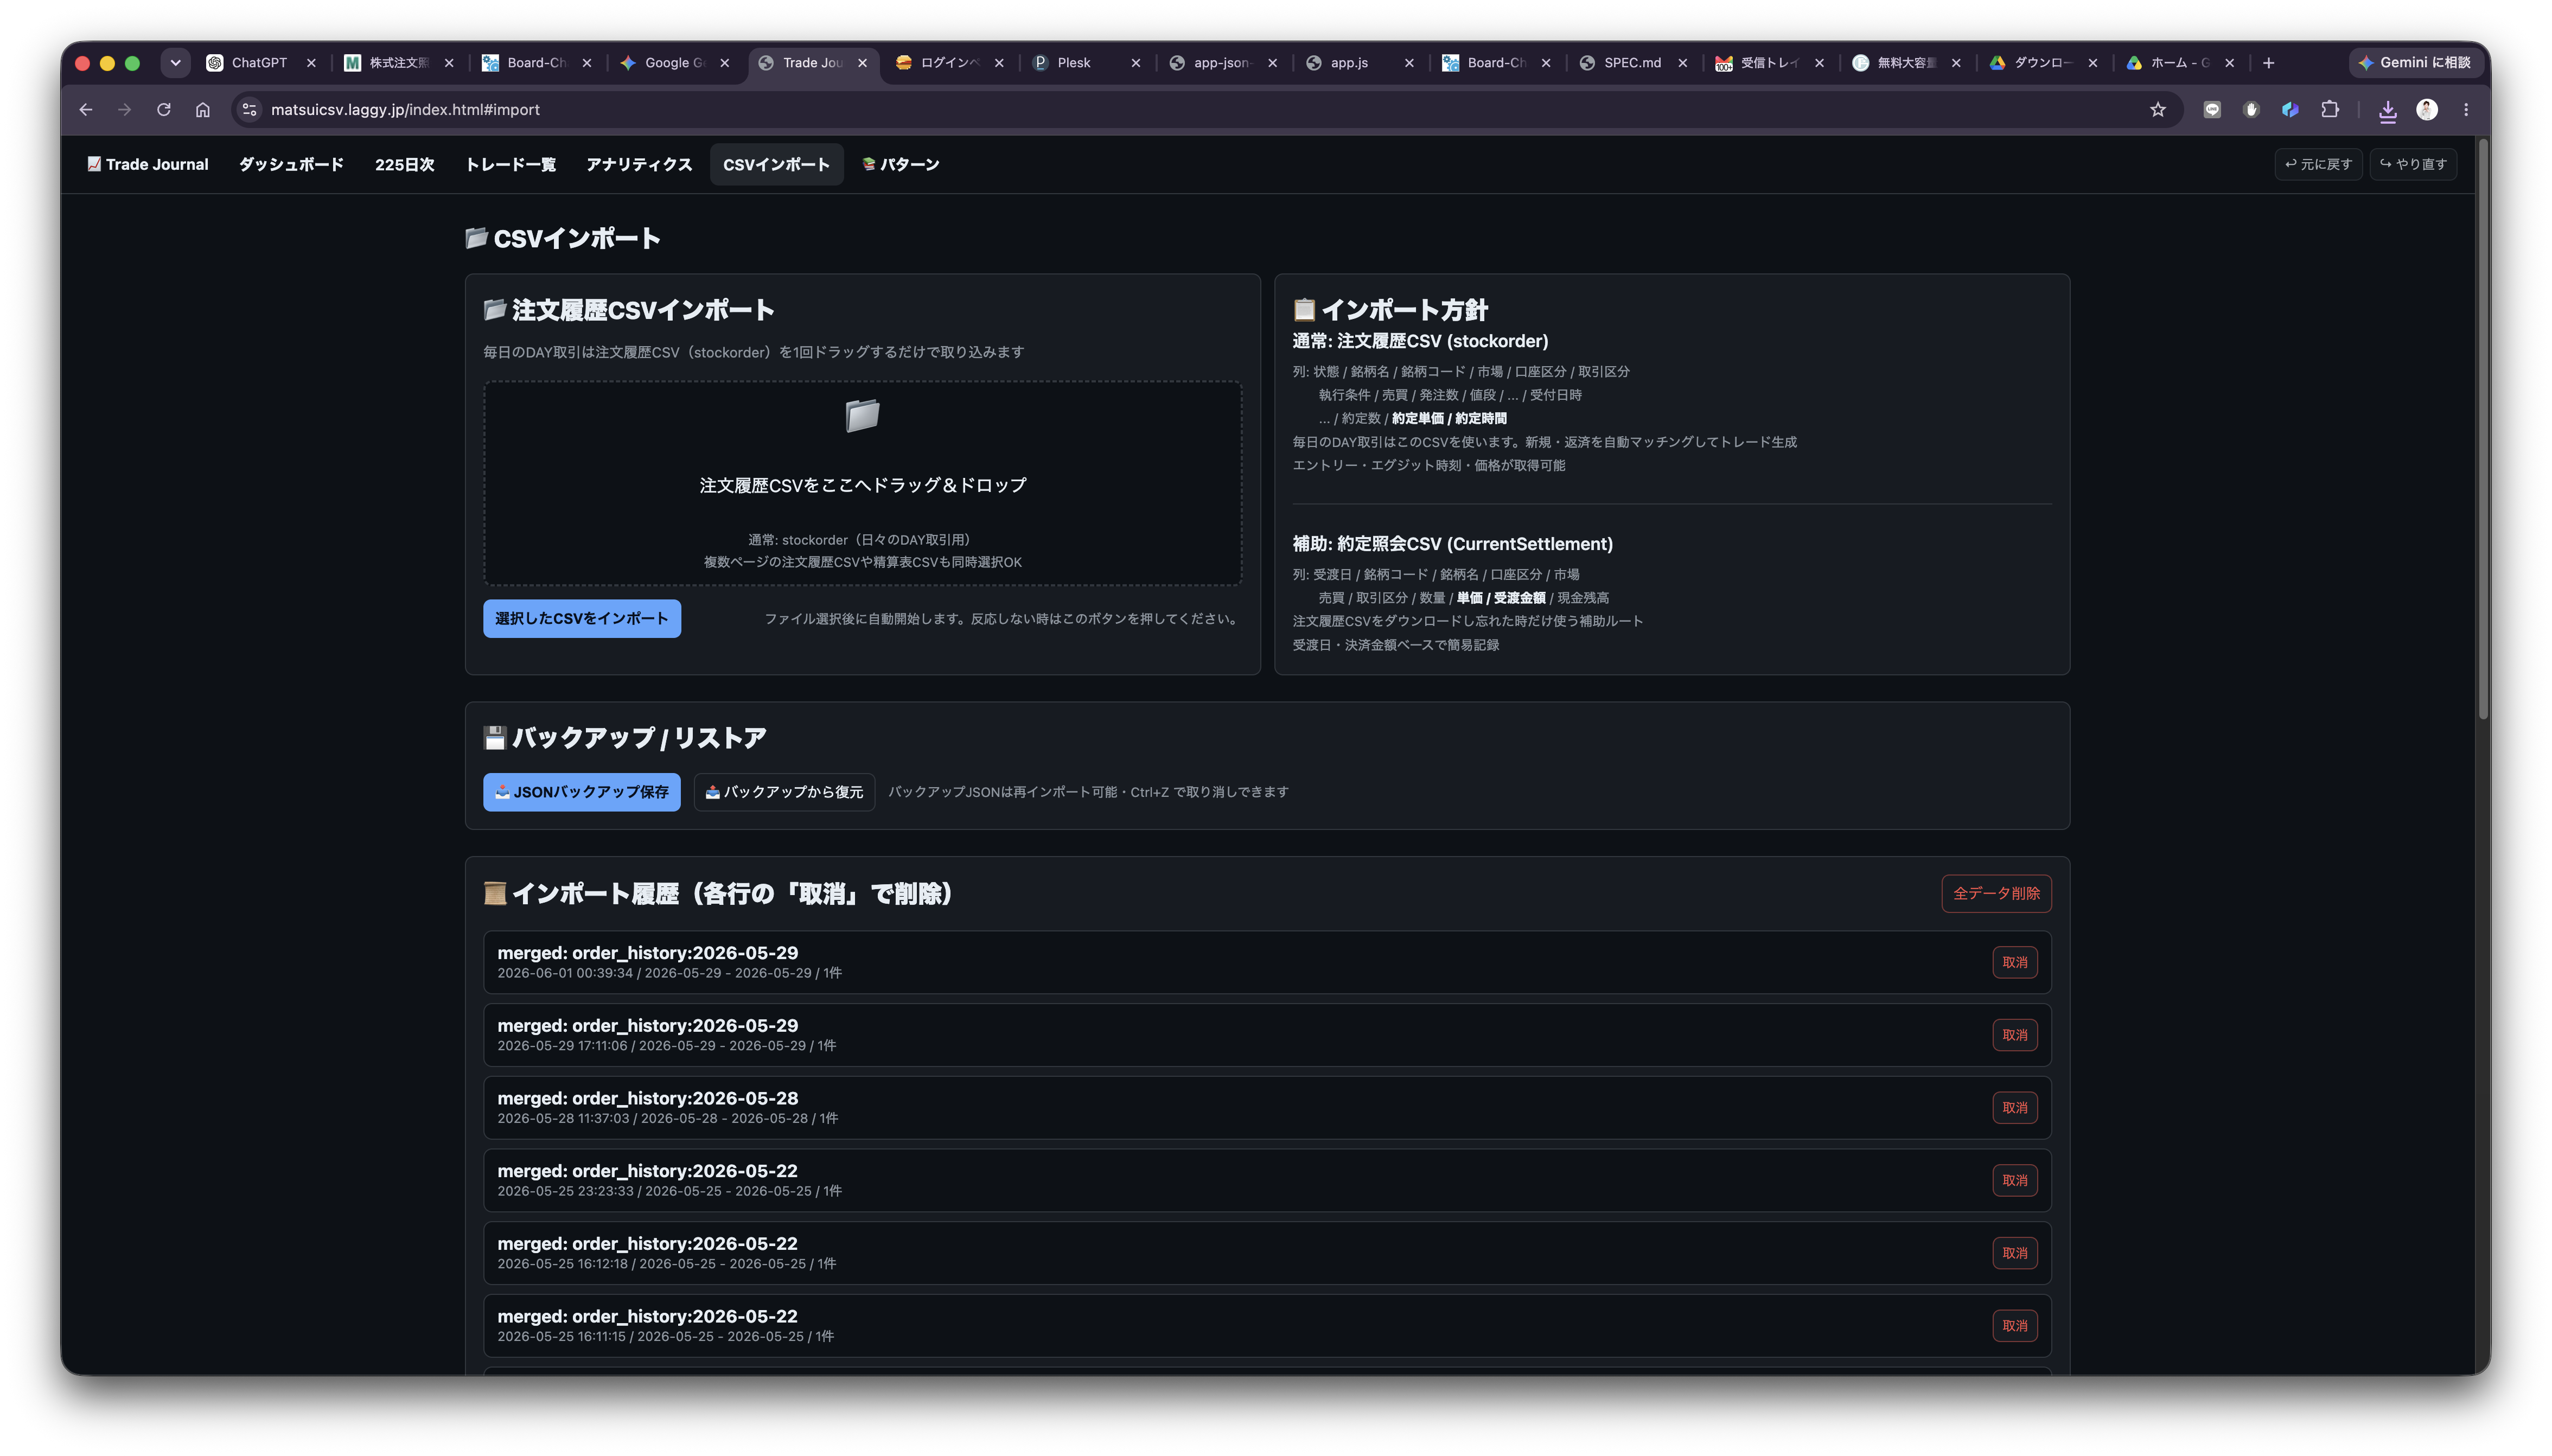The height and width of the screenshot is (1456, 2552).
Task: Switch to the SPEC.md tab
Action: [x=1632, y=63]
